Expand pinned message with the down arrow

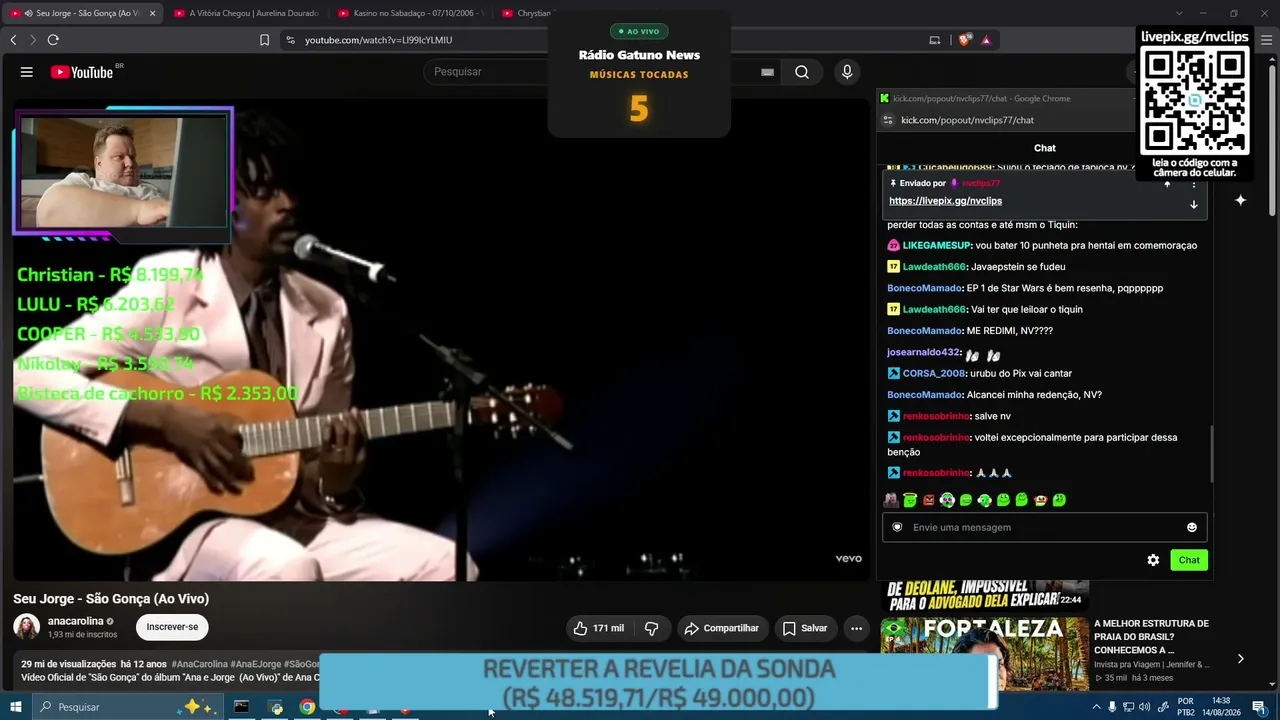pyautogui.click(x=1193, y=204)
